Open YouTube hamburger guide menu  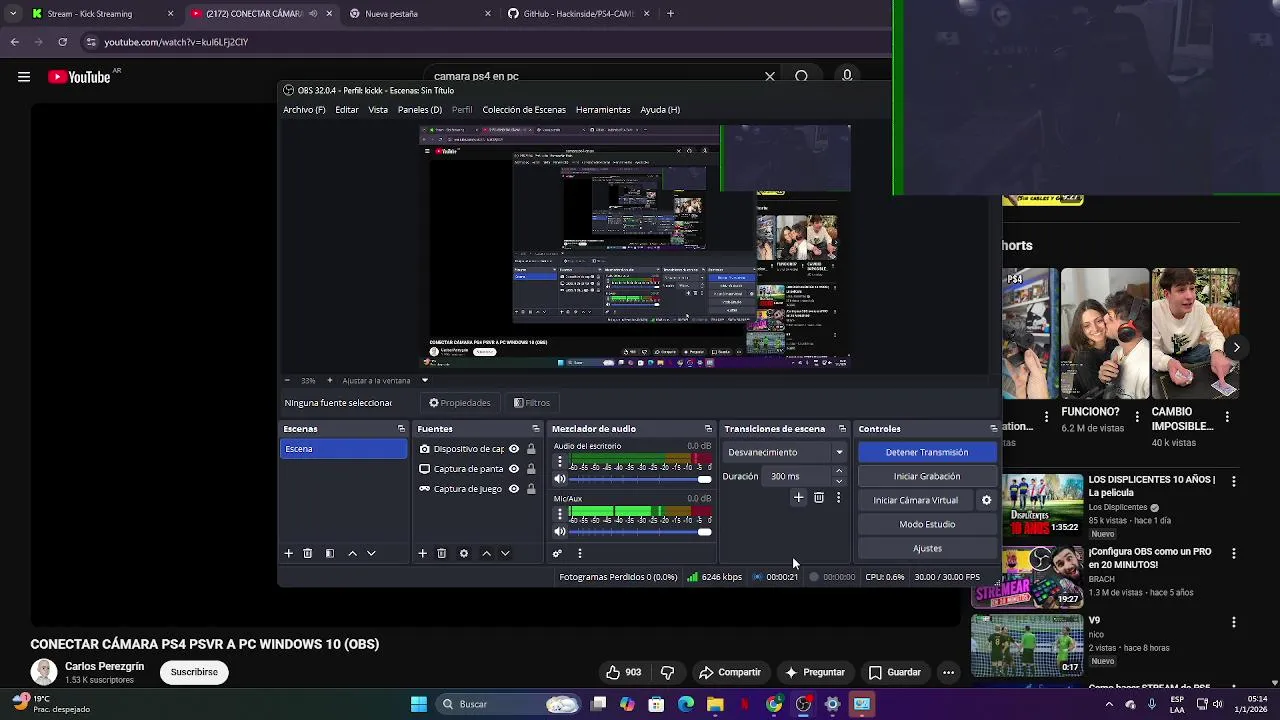[24, 77]
